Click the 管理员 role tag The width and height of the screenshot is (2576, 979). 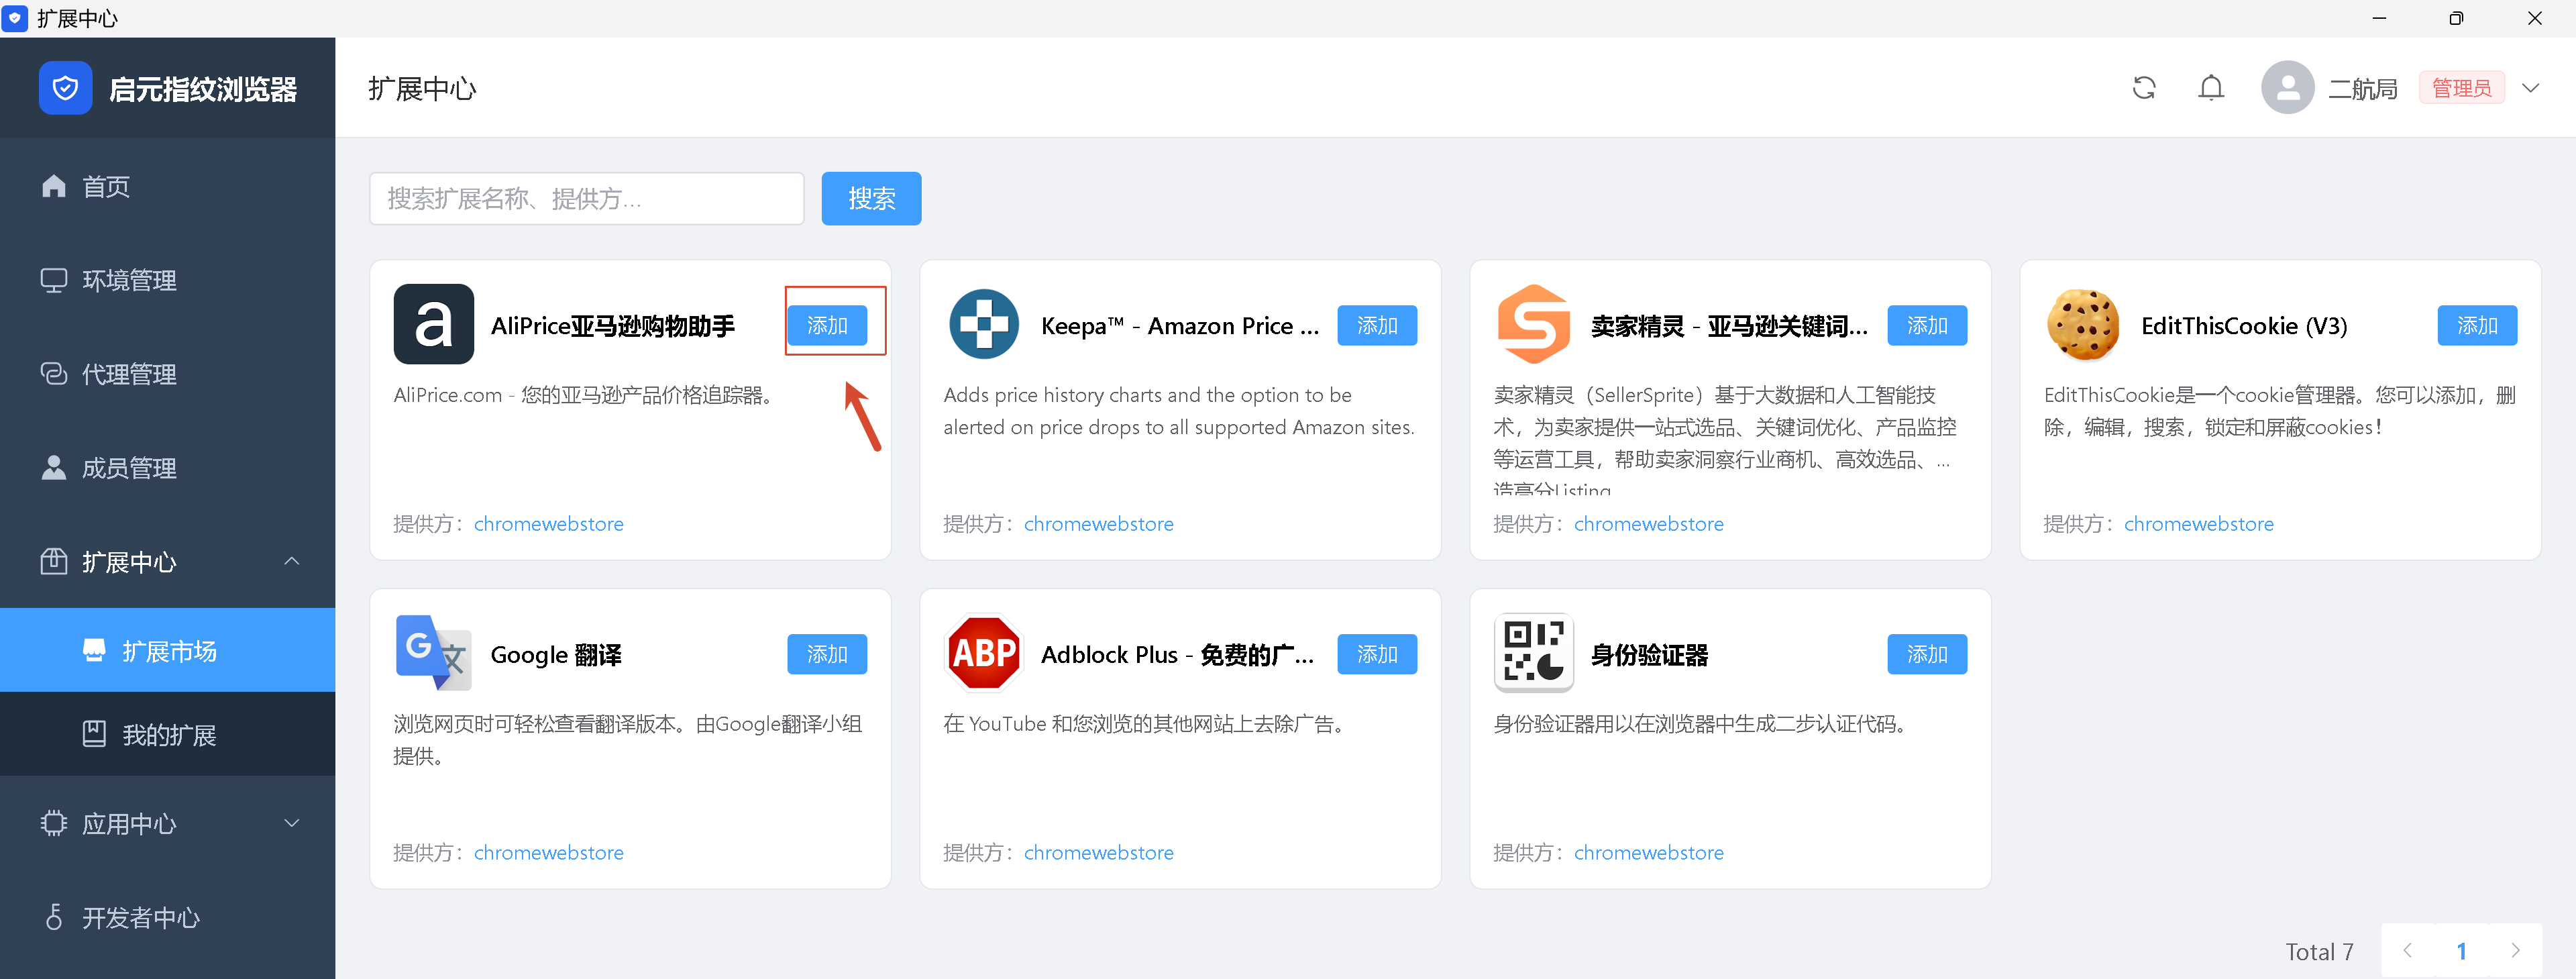pyautogui.click(x=2461, y=88)
